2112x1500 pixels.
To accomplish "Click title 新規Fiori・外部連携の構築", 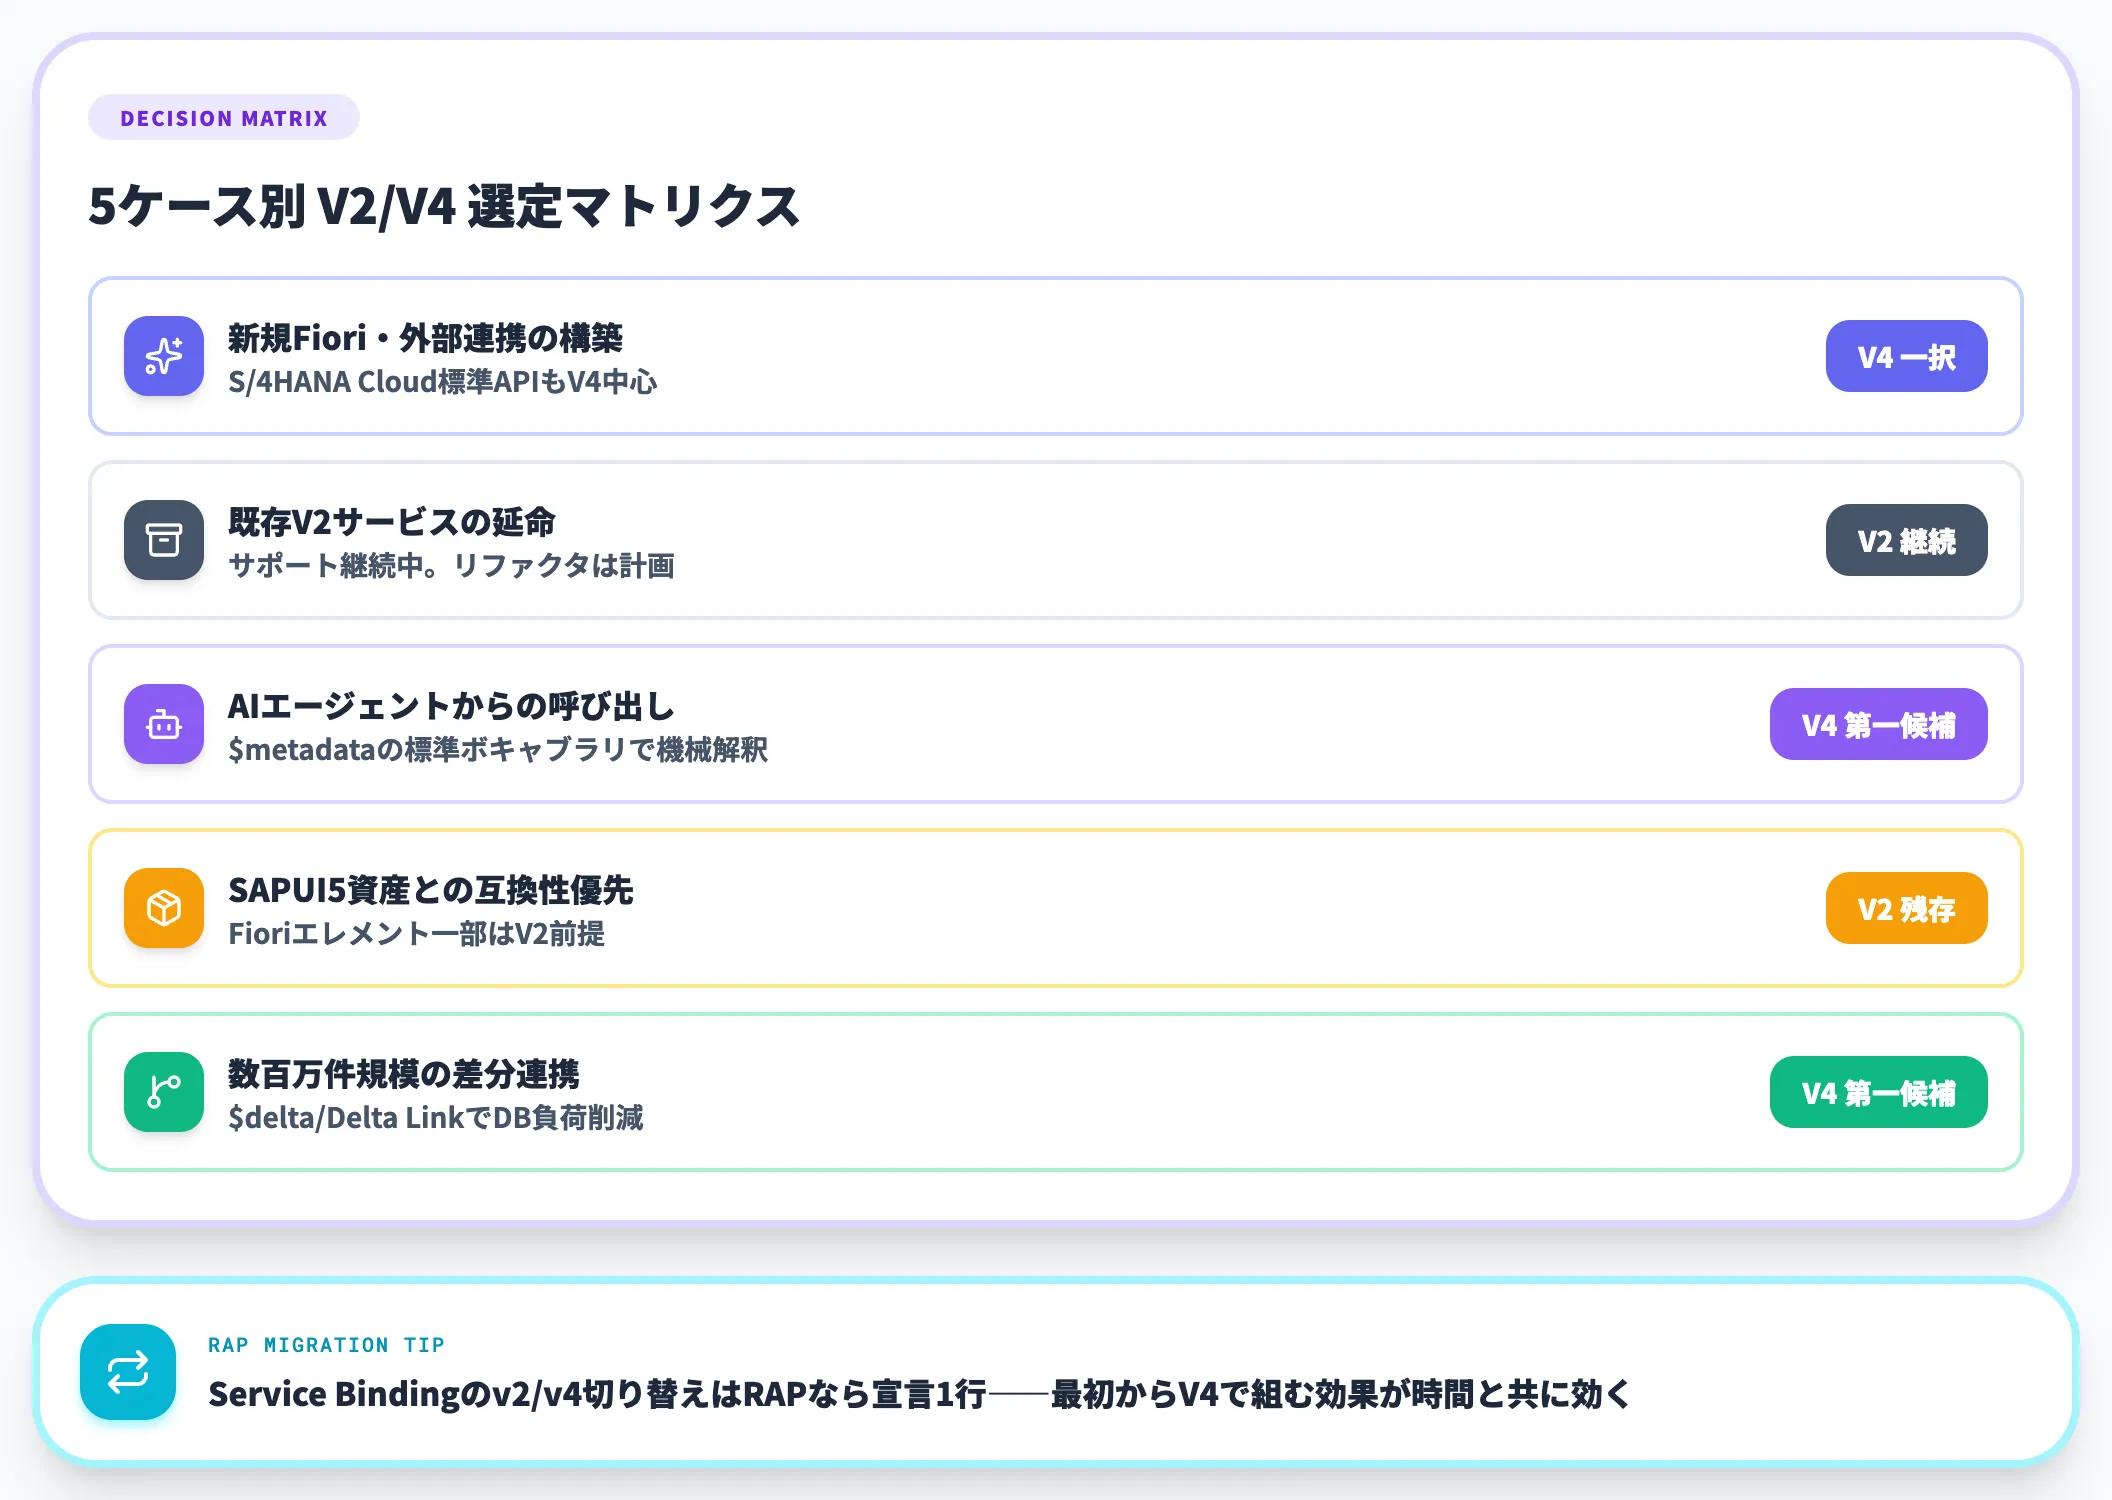I will pyautogui.click(x=425, y=338).
